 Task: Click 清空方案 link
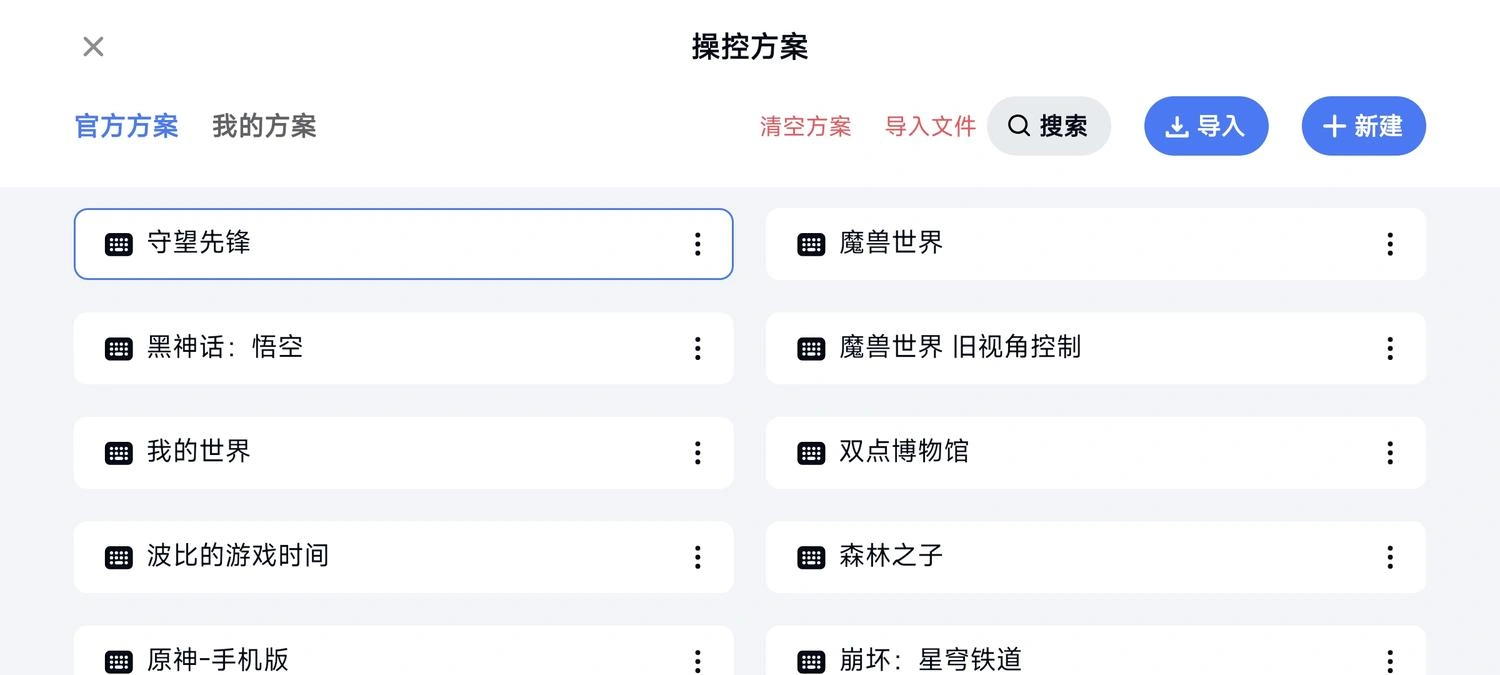[x=805, y=127]
